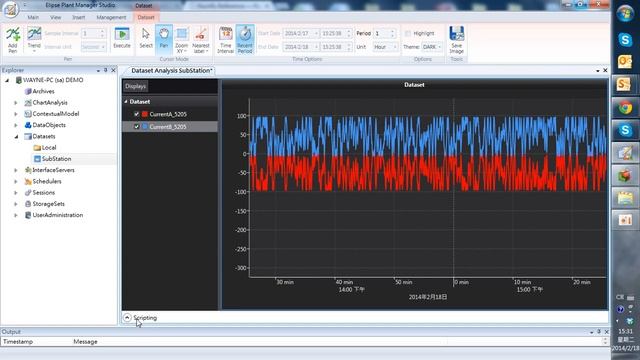
Task: Switch to Time Interval mode
Action: (x=225, y=40)
